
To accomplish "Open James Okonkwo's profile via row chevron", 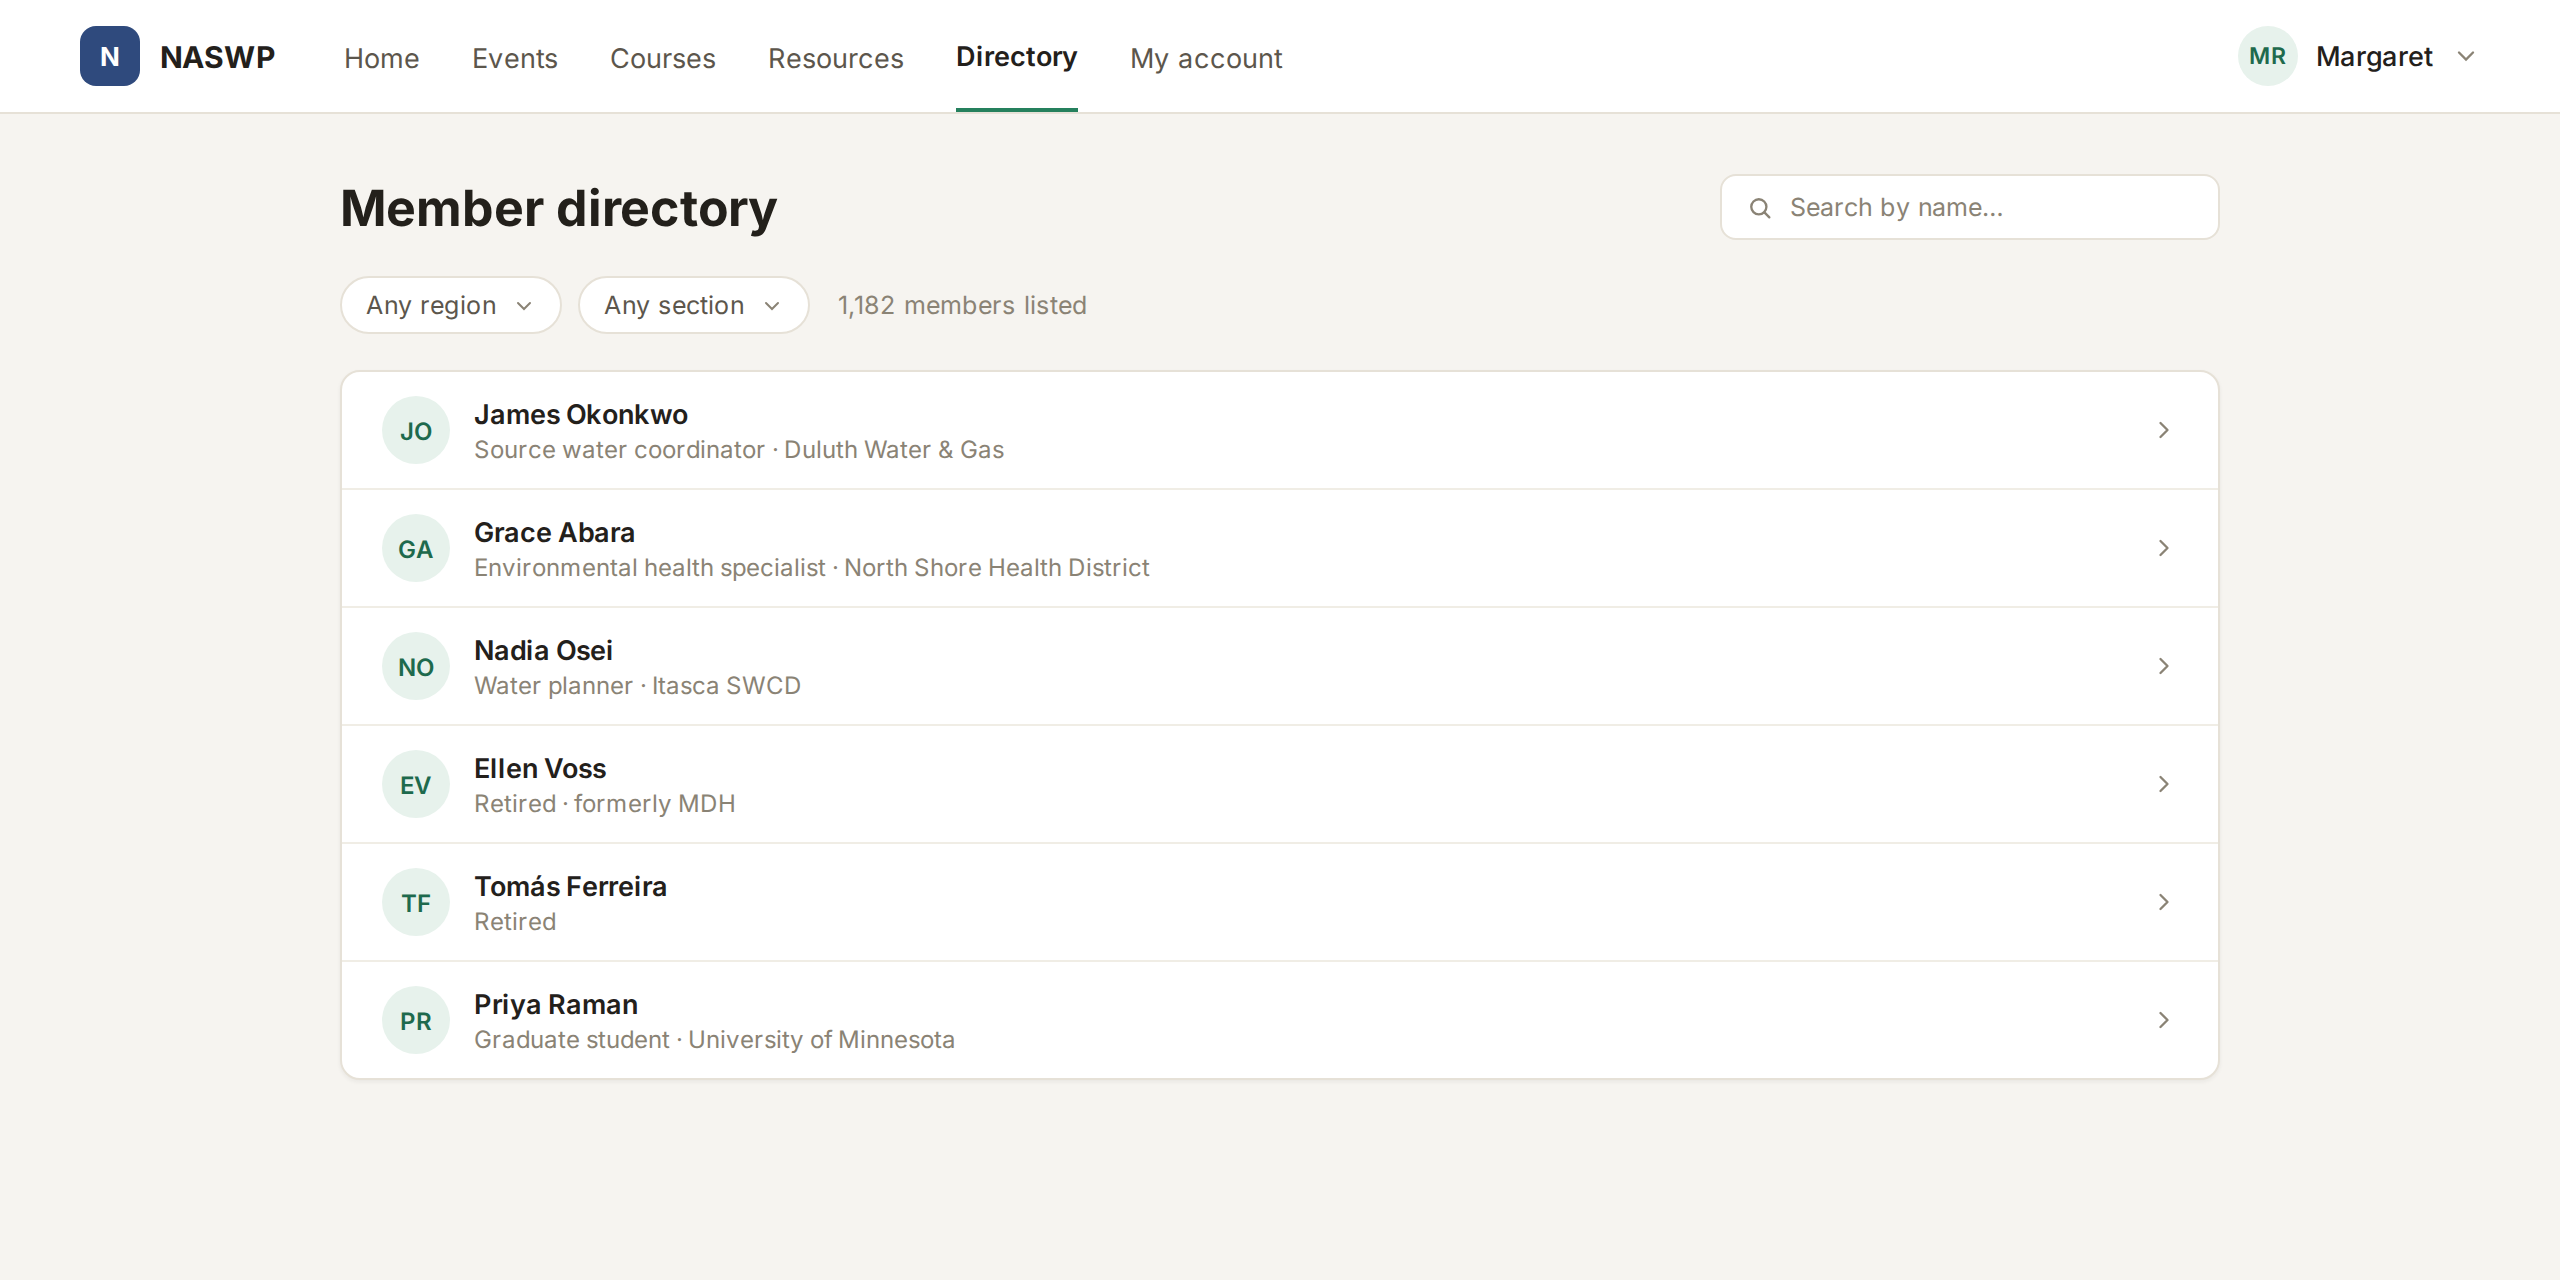I will point(2163,430).
